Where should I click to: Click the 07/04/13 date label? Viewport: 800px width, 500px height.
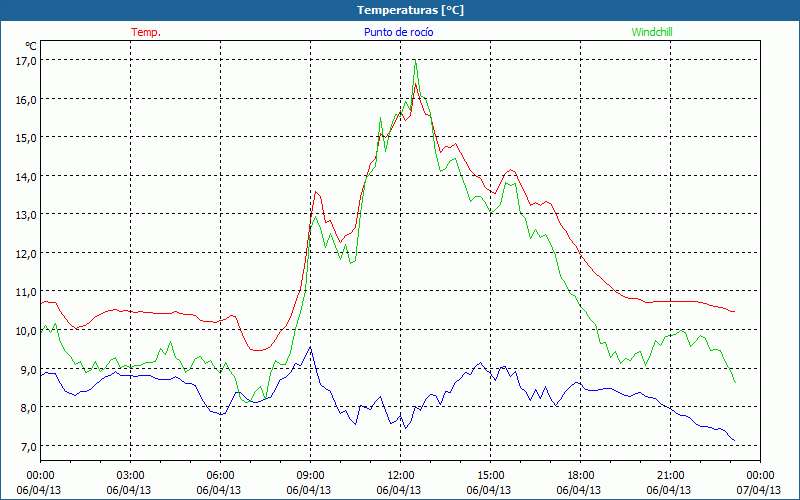[758, 490]
